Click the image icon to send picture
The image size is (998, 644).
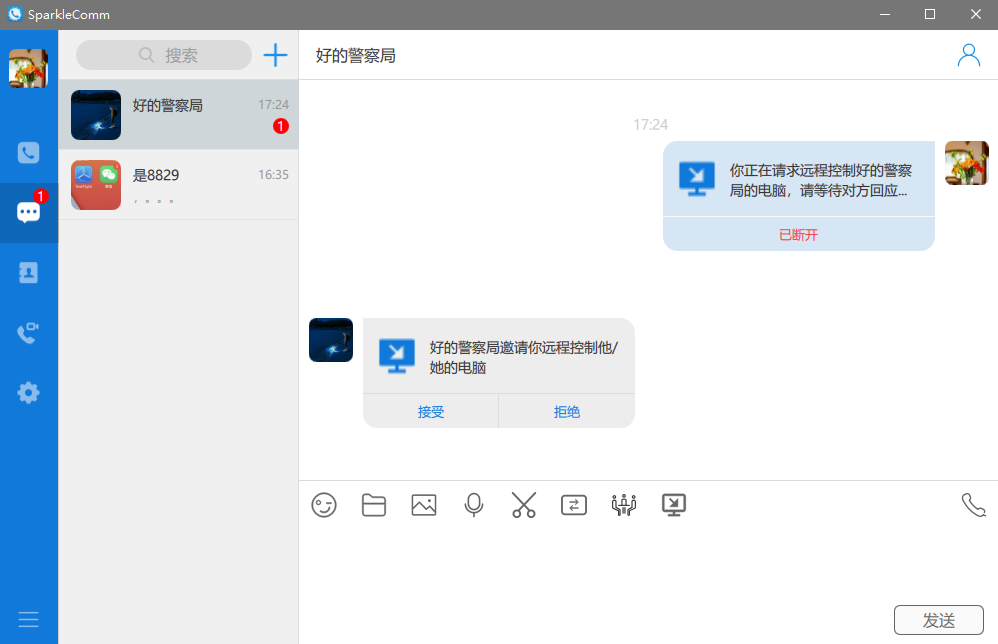pyautogui.click(x=424, y=505)
